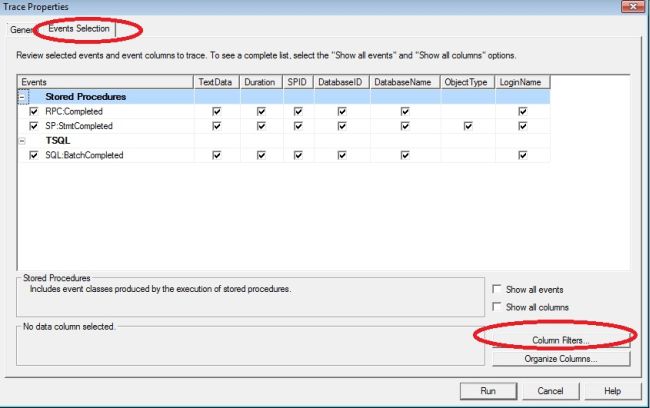Open the Organize Columns dialog
Image resolution: width=650 pixels, height=408 pixels.
(x=561, y=359)
